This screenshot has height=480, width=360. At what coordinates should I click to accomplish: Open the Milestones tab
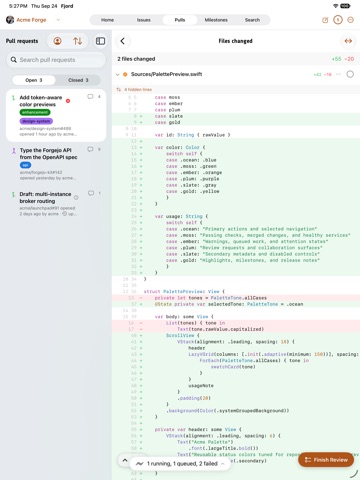click(x=216, y=20)
